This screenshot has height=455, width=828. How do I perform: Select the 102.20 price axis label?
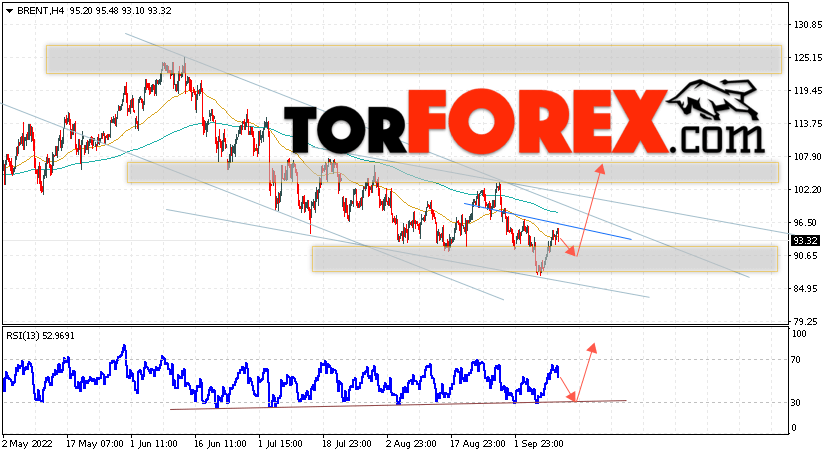pyautogui.click(x=808, y=189)
